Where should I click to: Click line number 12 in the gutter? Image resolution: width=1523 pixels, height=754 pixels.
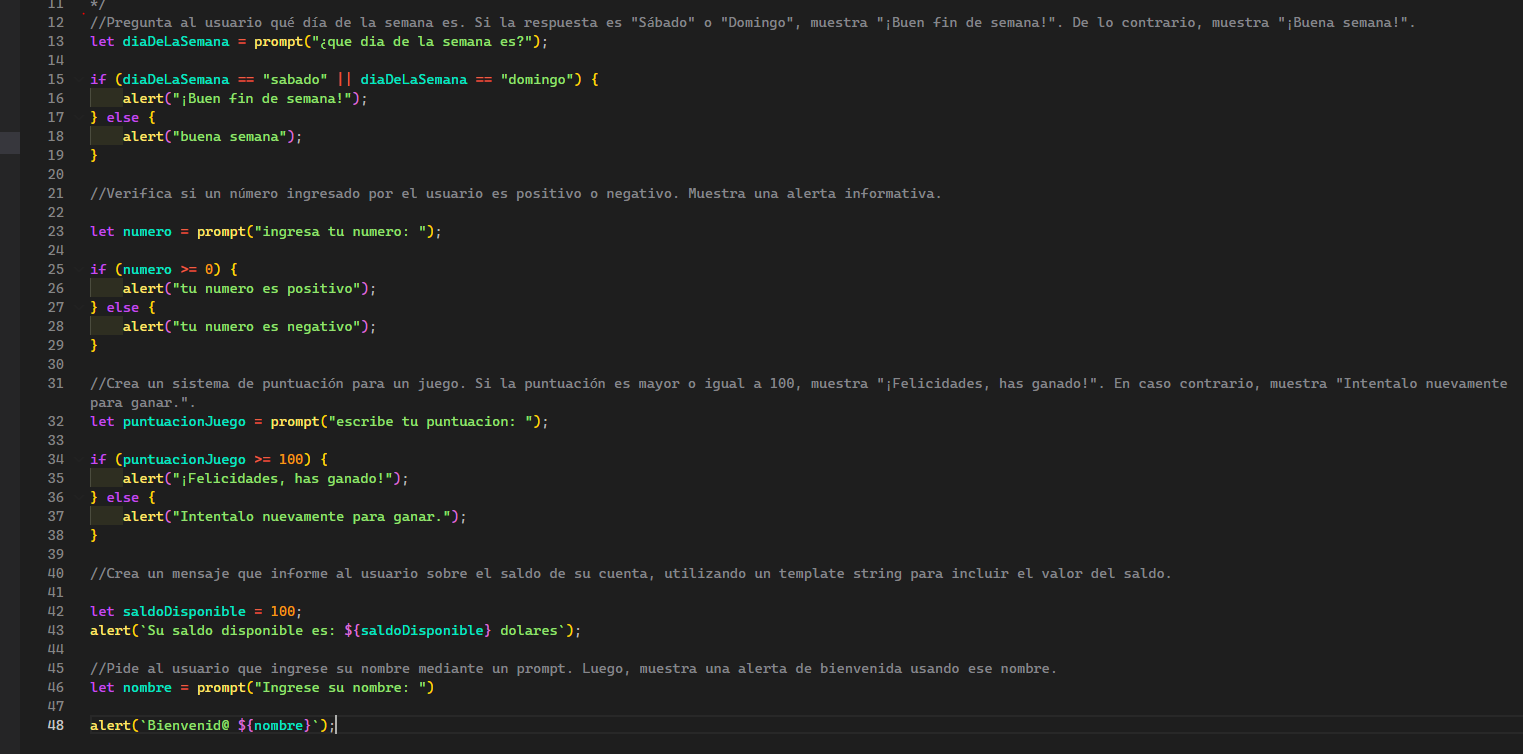pyautogui.click(x=56, y=22)
